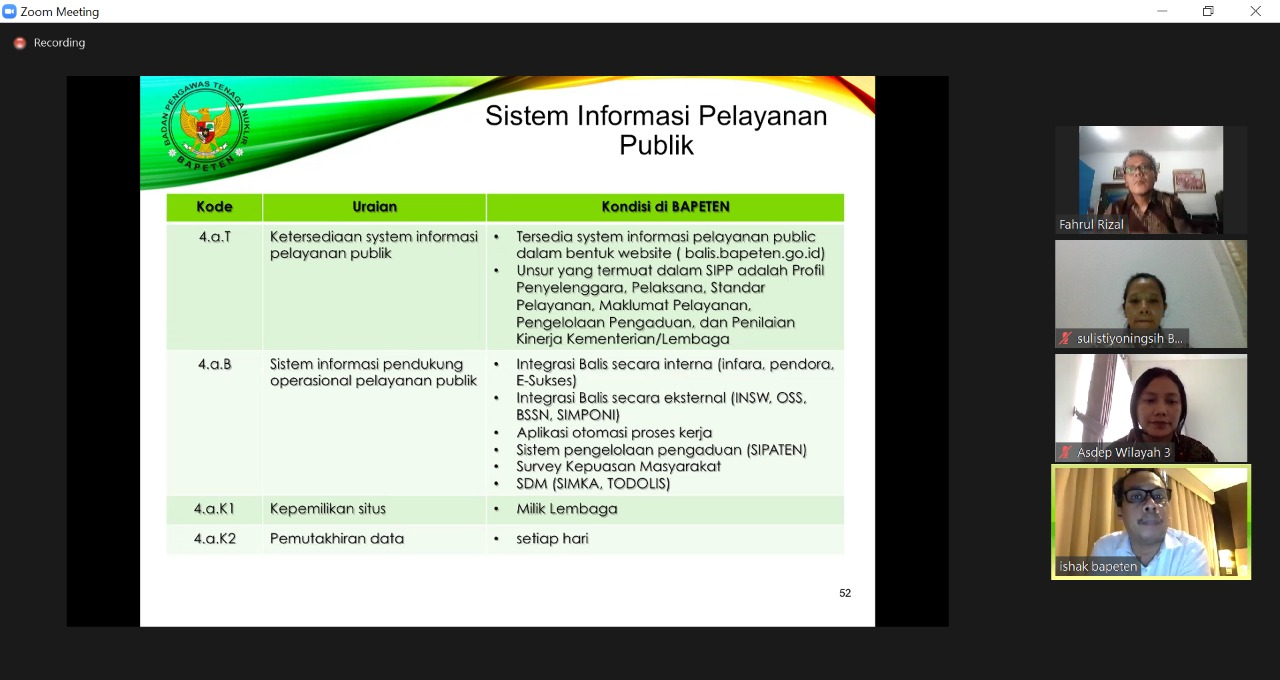This screenshot has width=1280, height=680.
Task: Click table cell code 4.a.B
Action: pyautogui.click(x=215, y=364)
